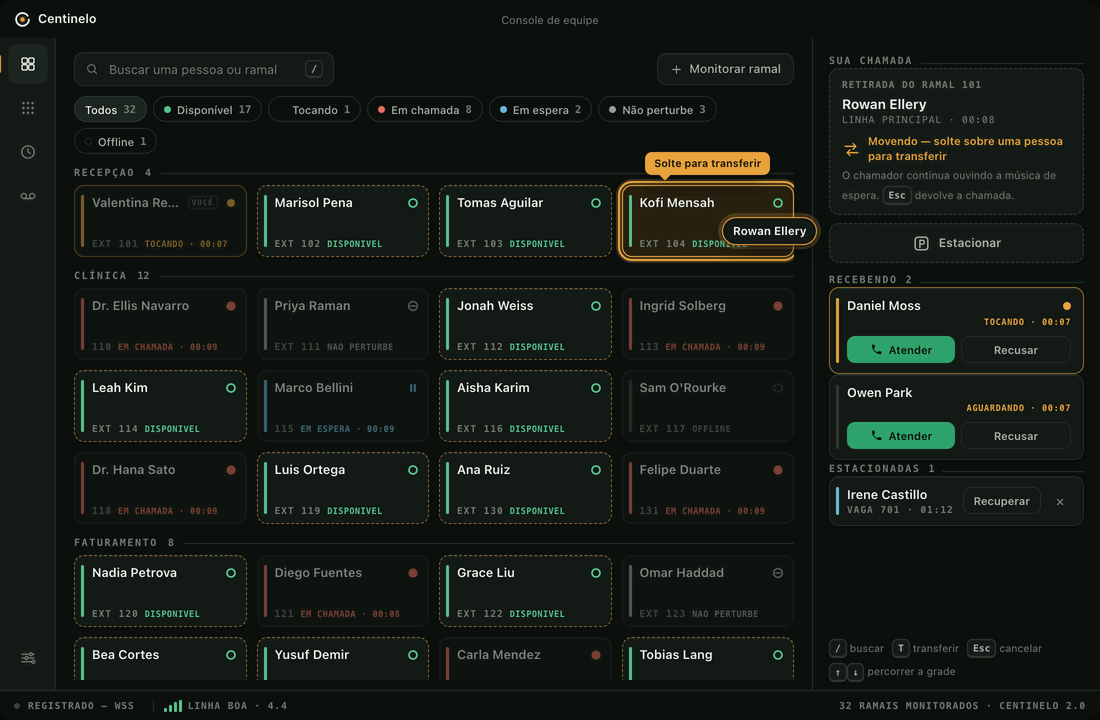Click the REGISTRADO — WSS status text
This screenshot has width=1100, height=720.
pyautogui.click(x=81, y=706)
